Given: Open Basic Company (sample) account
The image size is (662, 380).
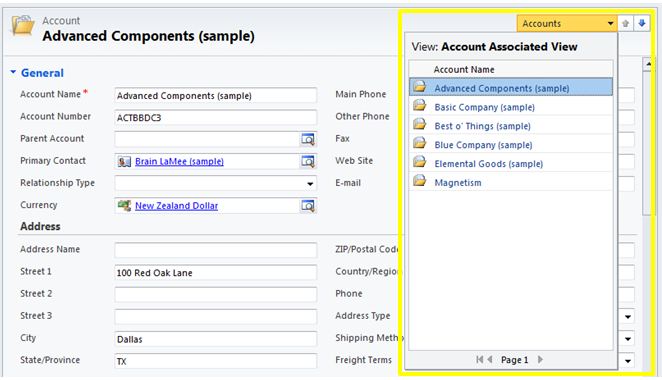Looking at the screenshot, I should (x=485, y=107).
